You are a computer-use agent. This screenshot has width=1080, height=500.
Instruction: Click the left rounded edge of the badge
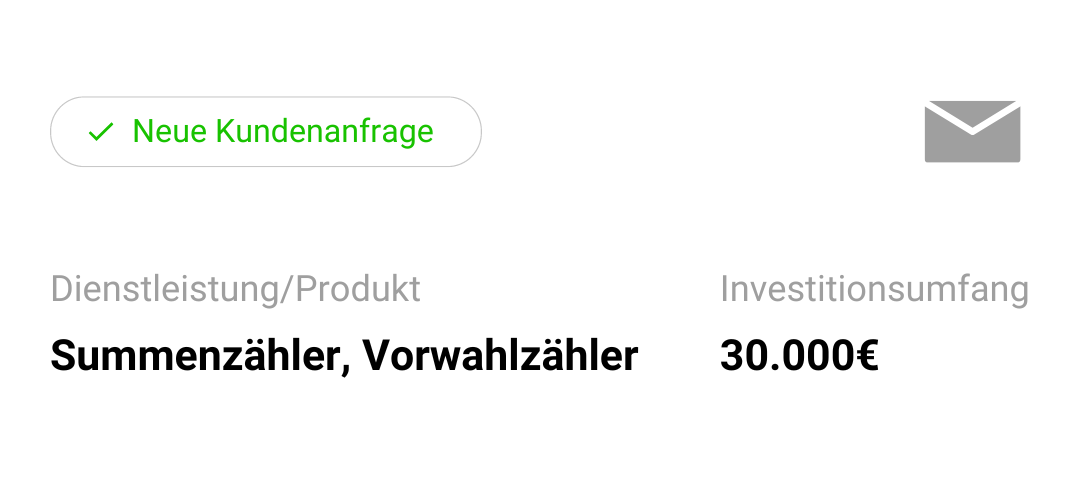coord(60,132)
